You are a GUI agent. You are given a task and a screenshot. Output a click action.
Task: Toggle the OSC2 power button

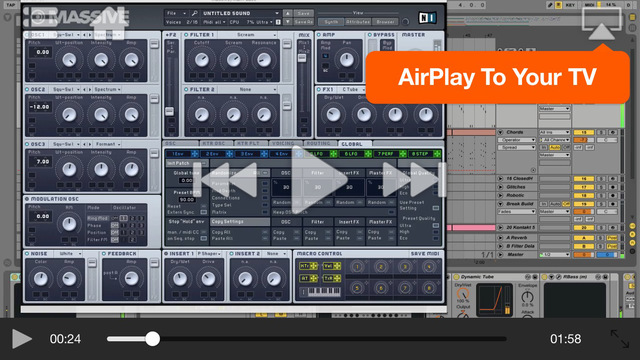click(x=27, y=89)
